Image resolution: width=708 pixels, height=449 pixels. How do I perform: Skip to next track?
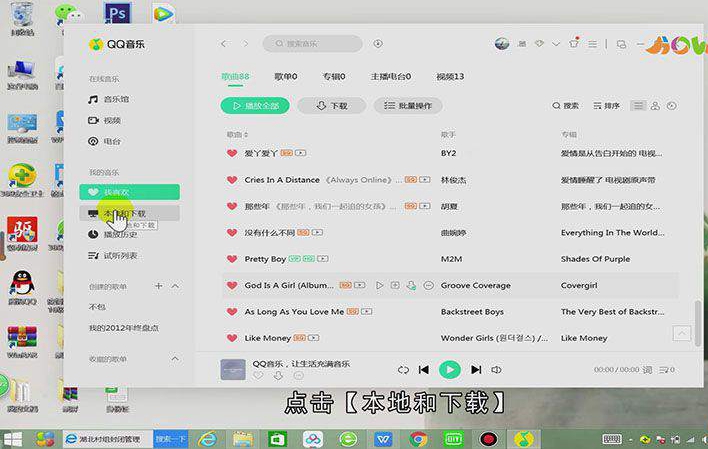pyautogui.click(x=476, y=370)
